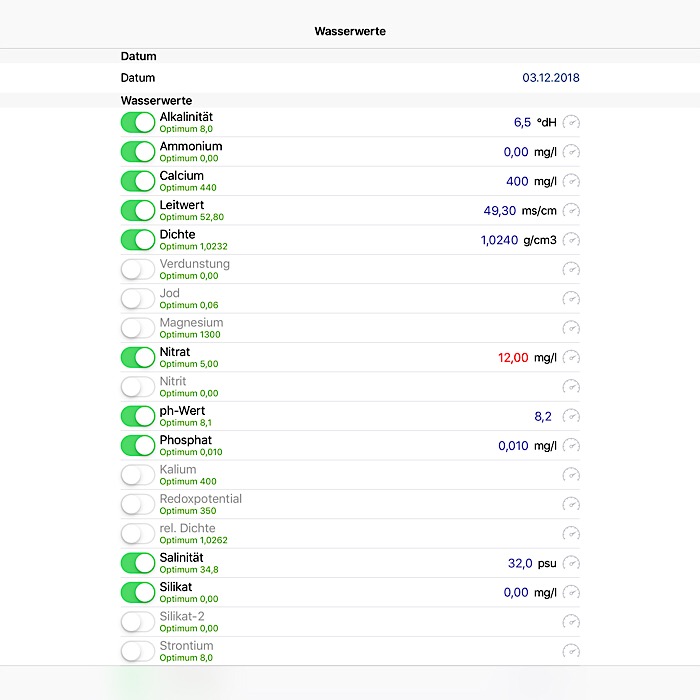Select the gauge icon beside ph-Wert
The height and width of the screenshot is (700, 700).
(x=571, y=417)
